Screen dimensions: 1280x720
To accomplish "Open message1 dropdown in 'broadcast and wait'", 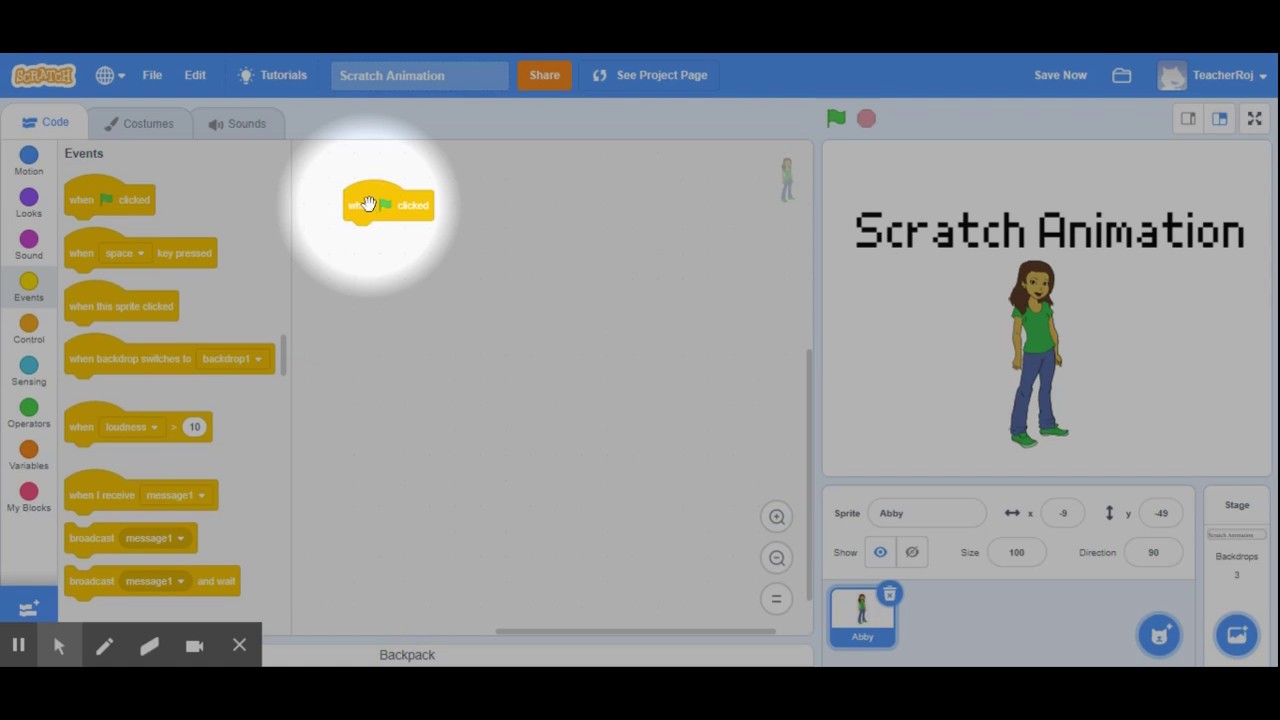I will [x=155, y=581].
